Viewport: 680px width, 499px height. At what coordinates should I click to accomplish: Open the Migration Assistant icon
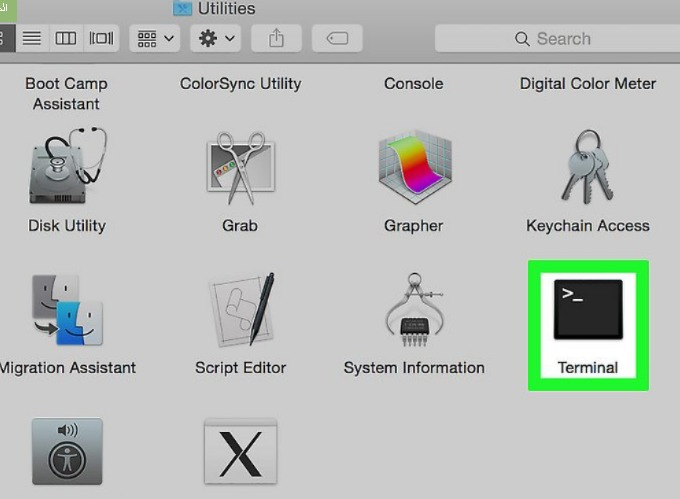pyautogui.click(x=68, y=310)
